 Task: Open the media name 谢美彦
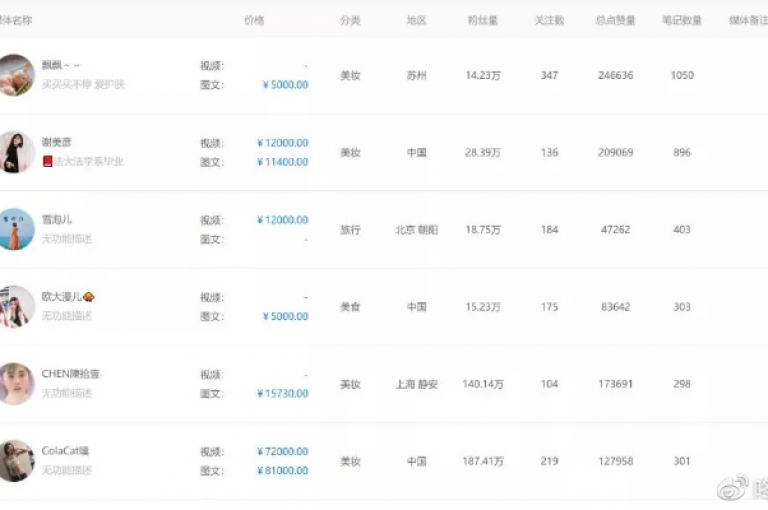pos(56,142)
